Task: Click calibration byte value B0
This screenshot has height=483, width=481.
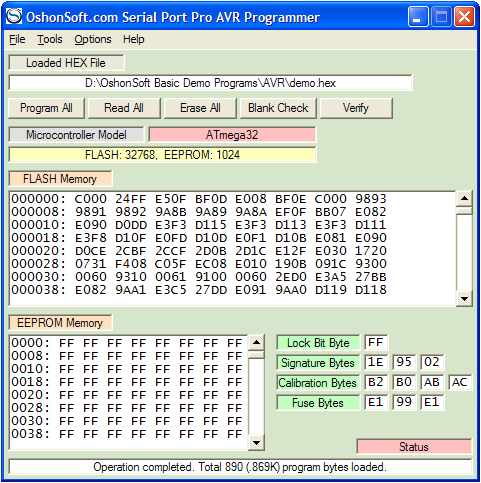Action: tap(404, 382)
